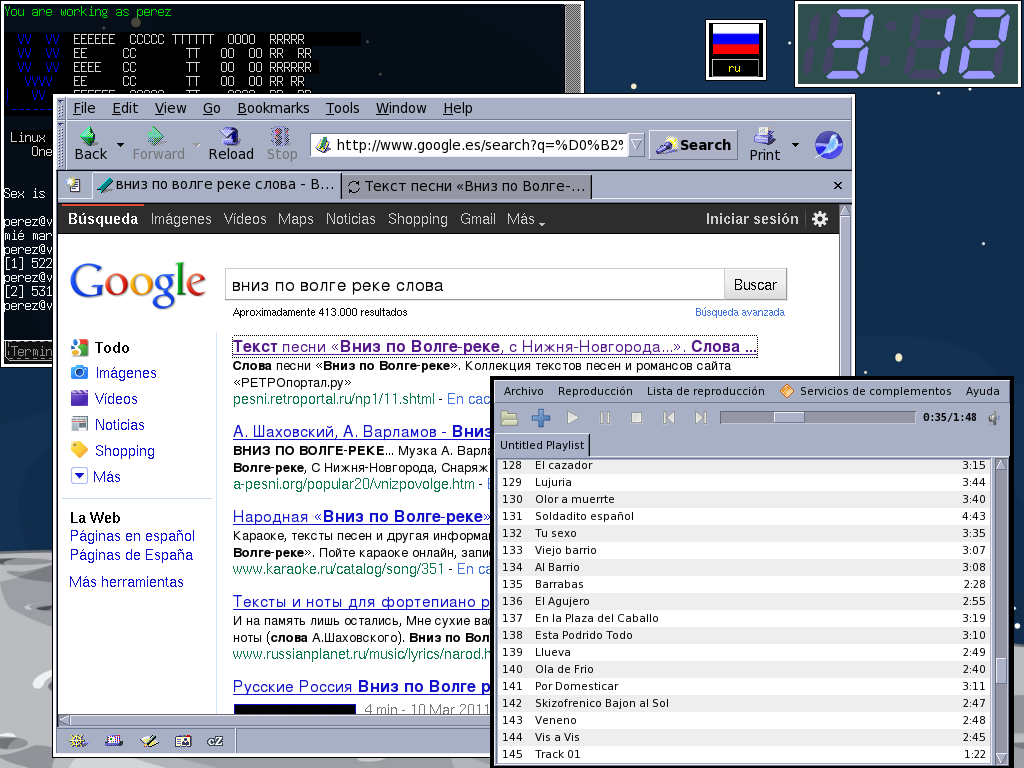The width and height of the screenshot is (1024, 768).
Task: Open the Bookmarks menu
Action: click(273, 108)
